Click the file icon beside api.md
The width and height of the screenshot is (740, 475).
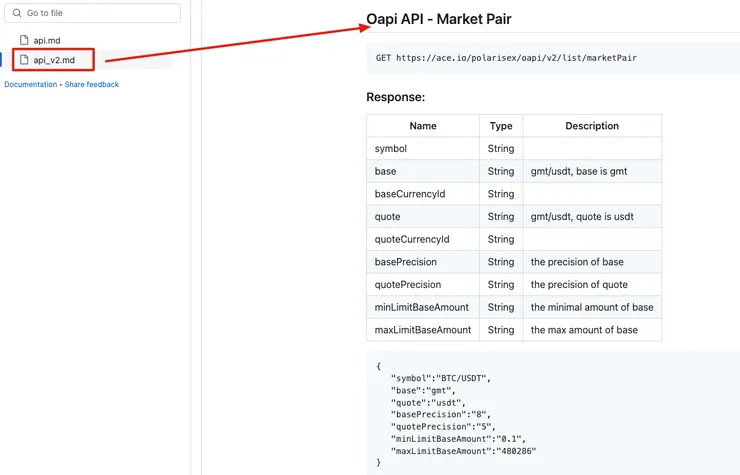point(25,40)
